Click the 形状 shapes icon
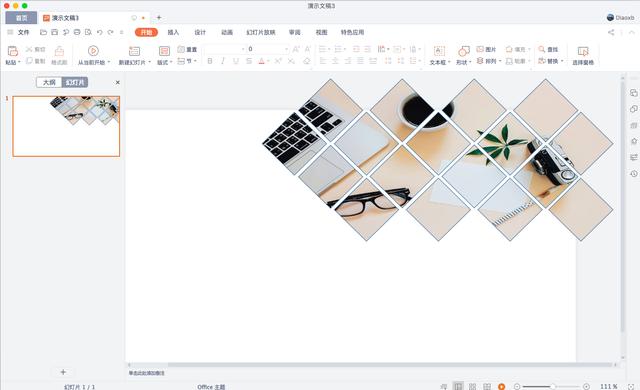Viewport: 640px width, 390px height. [463, 51]
